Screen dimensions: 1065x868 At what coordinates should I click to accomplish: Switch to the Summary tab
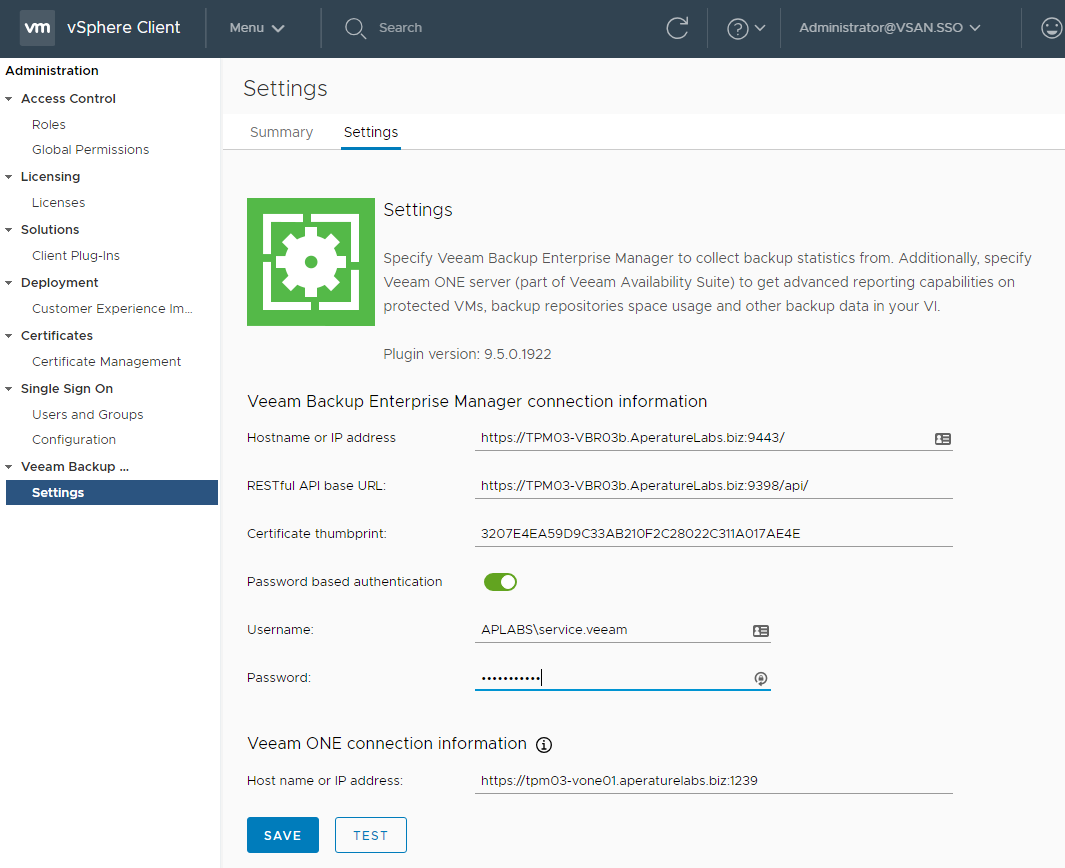coord(281,132)
